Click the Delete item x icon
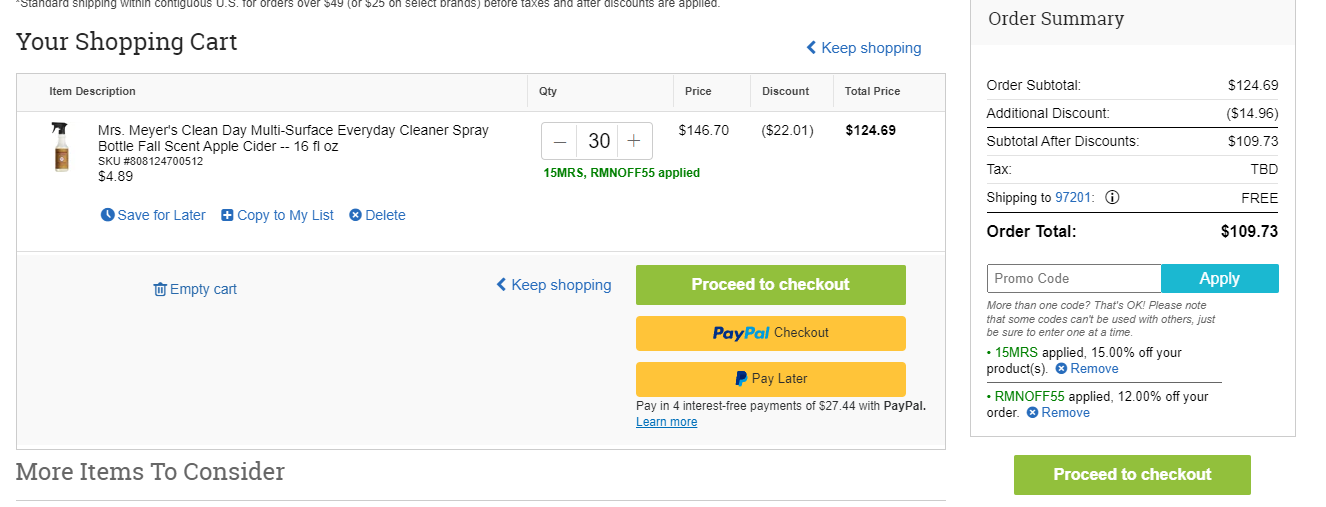Screen dimensions: 1326x507 [x=355, y=215]
